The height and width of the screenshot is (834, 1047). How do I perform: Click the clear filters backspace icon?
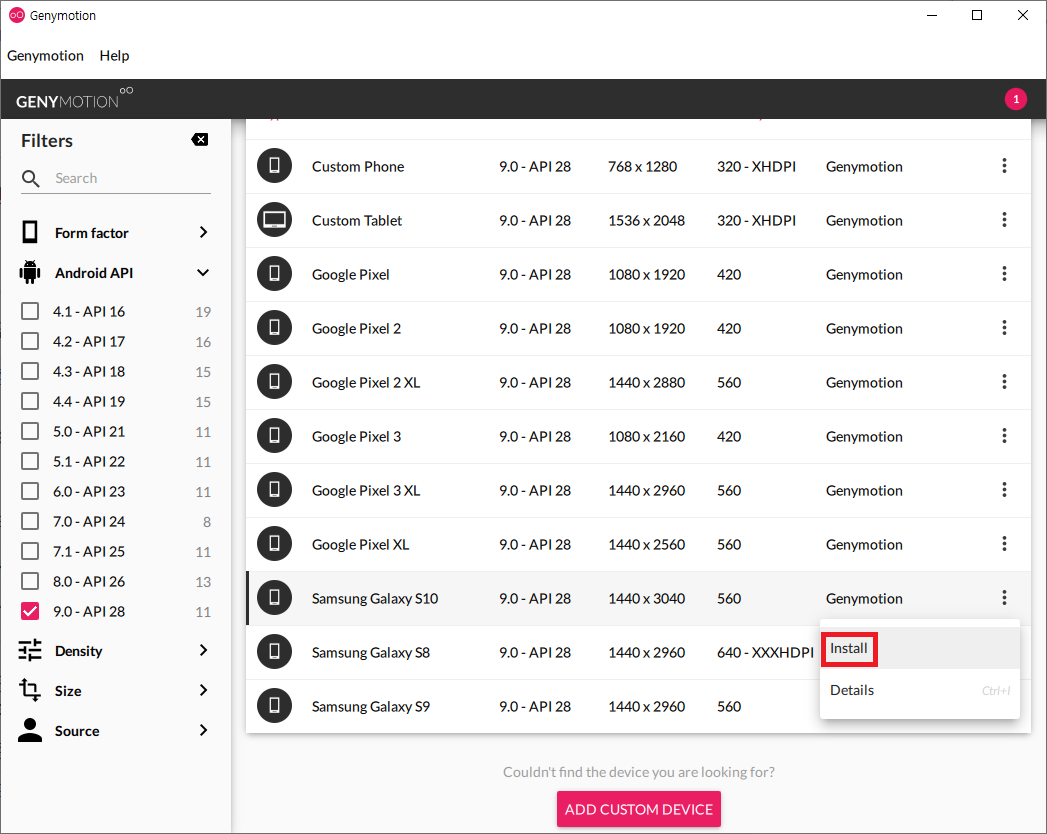(x=200, y=140)
